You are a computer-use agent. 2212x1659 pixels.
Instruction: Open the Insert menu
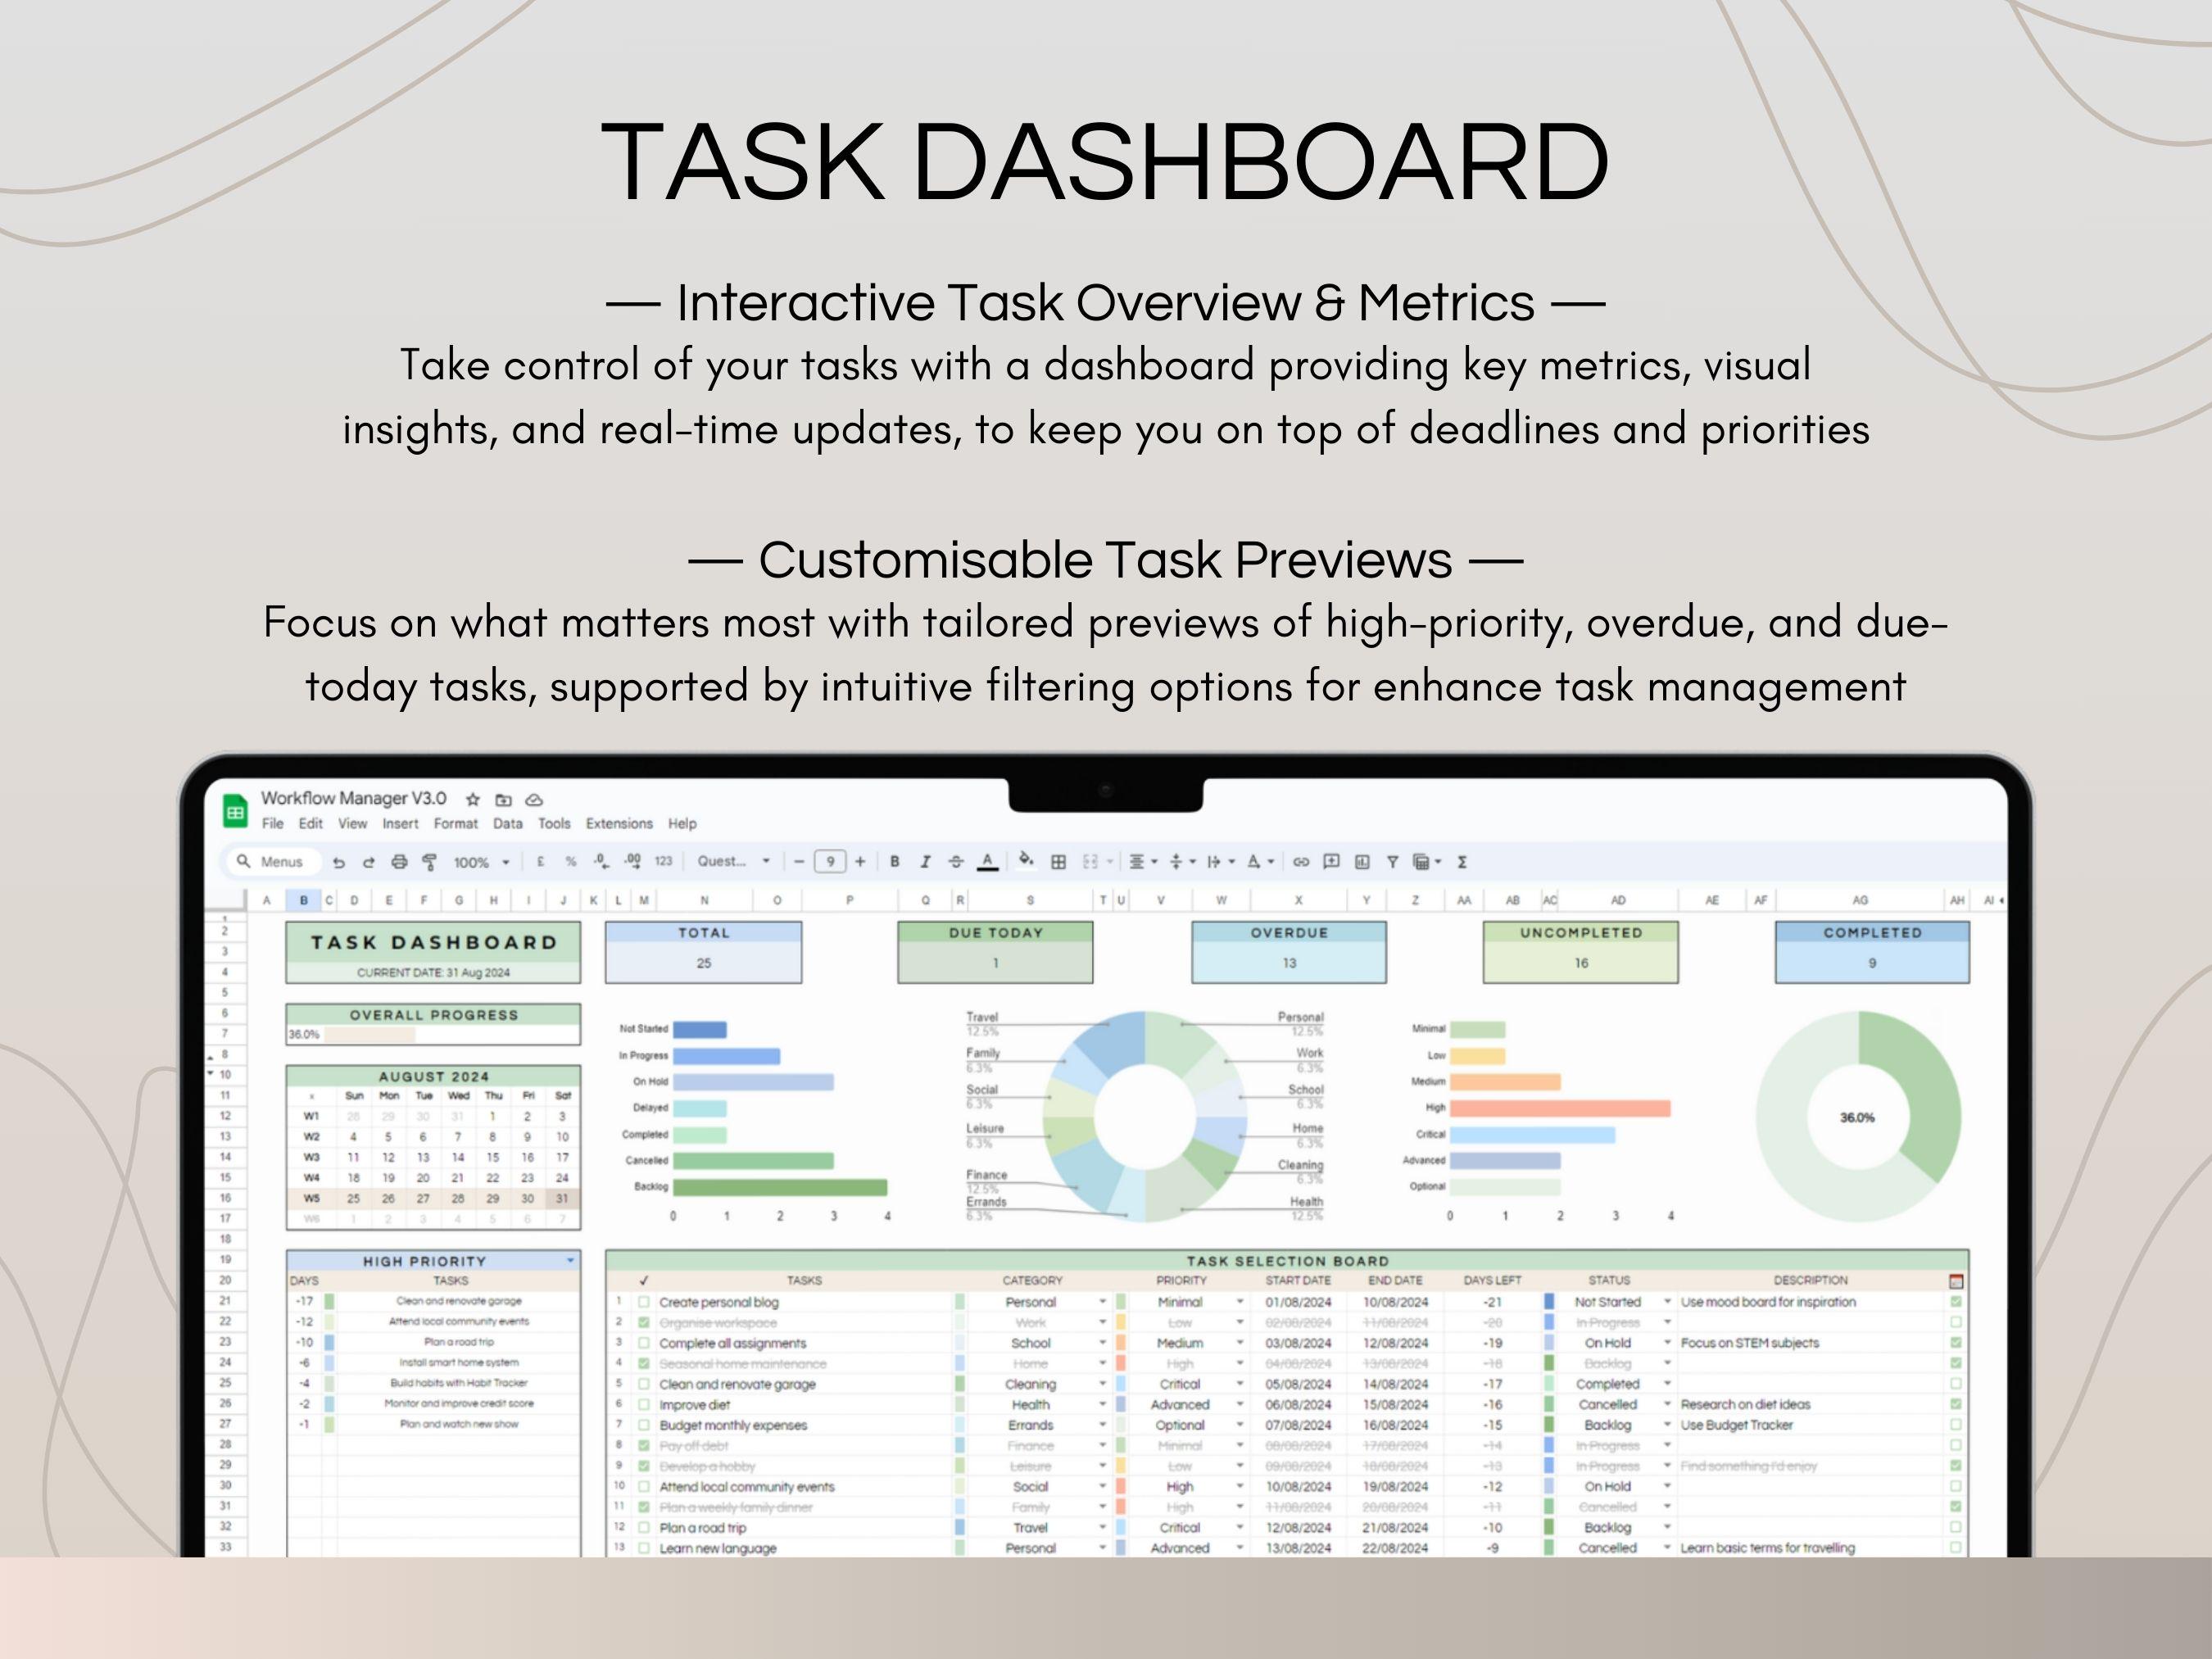coord(400,824)
